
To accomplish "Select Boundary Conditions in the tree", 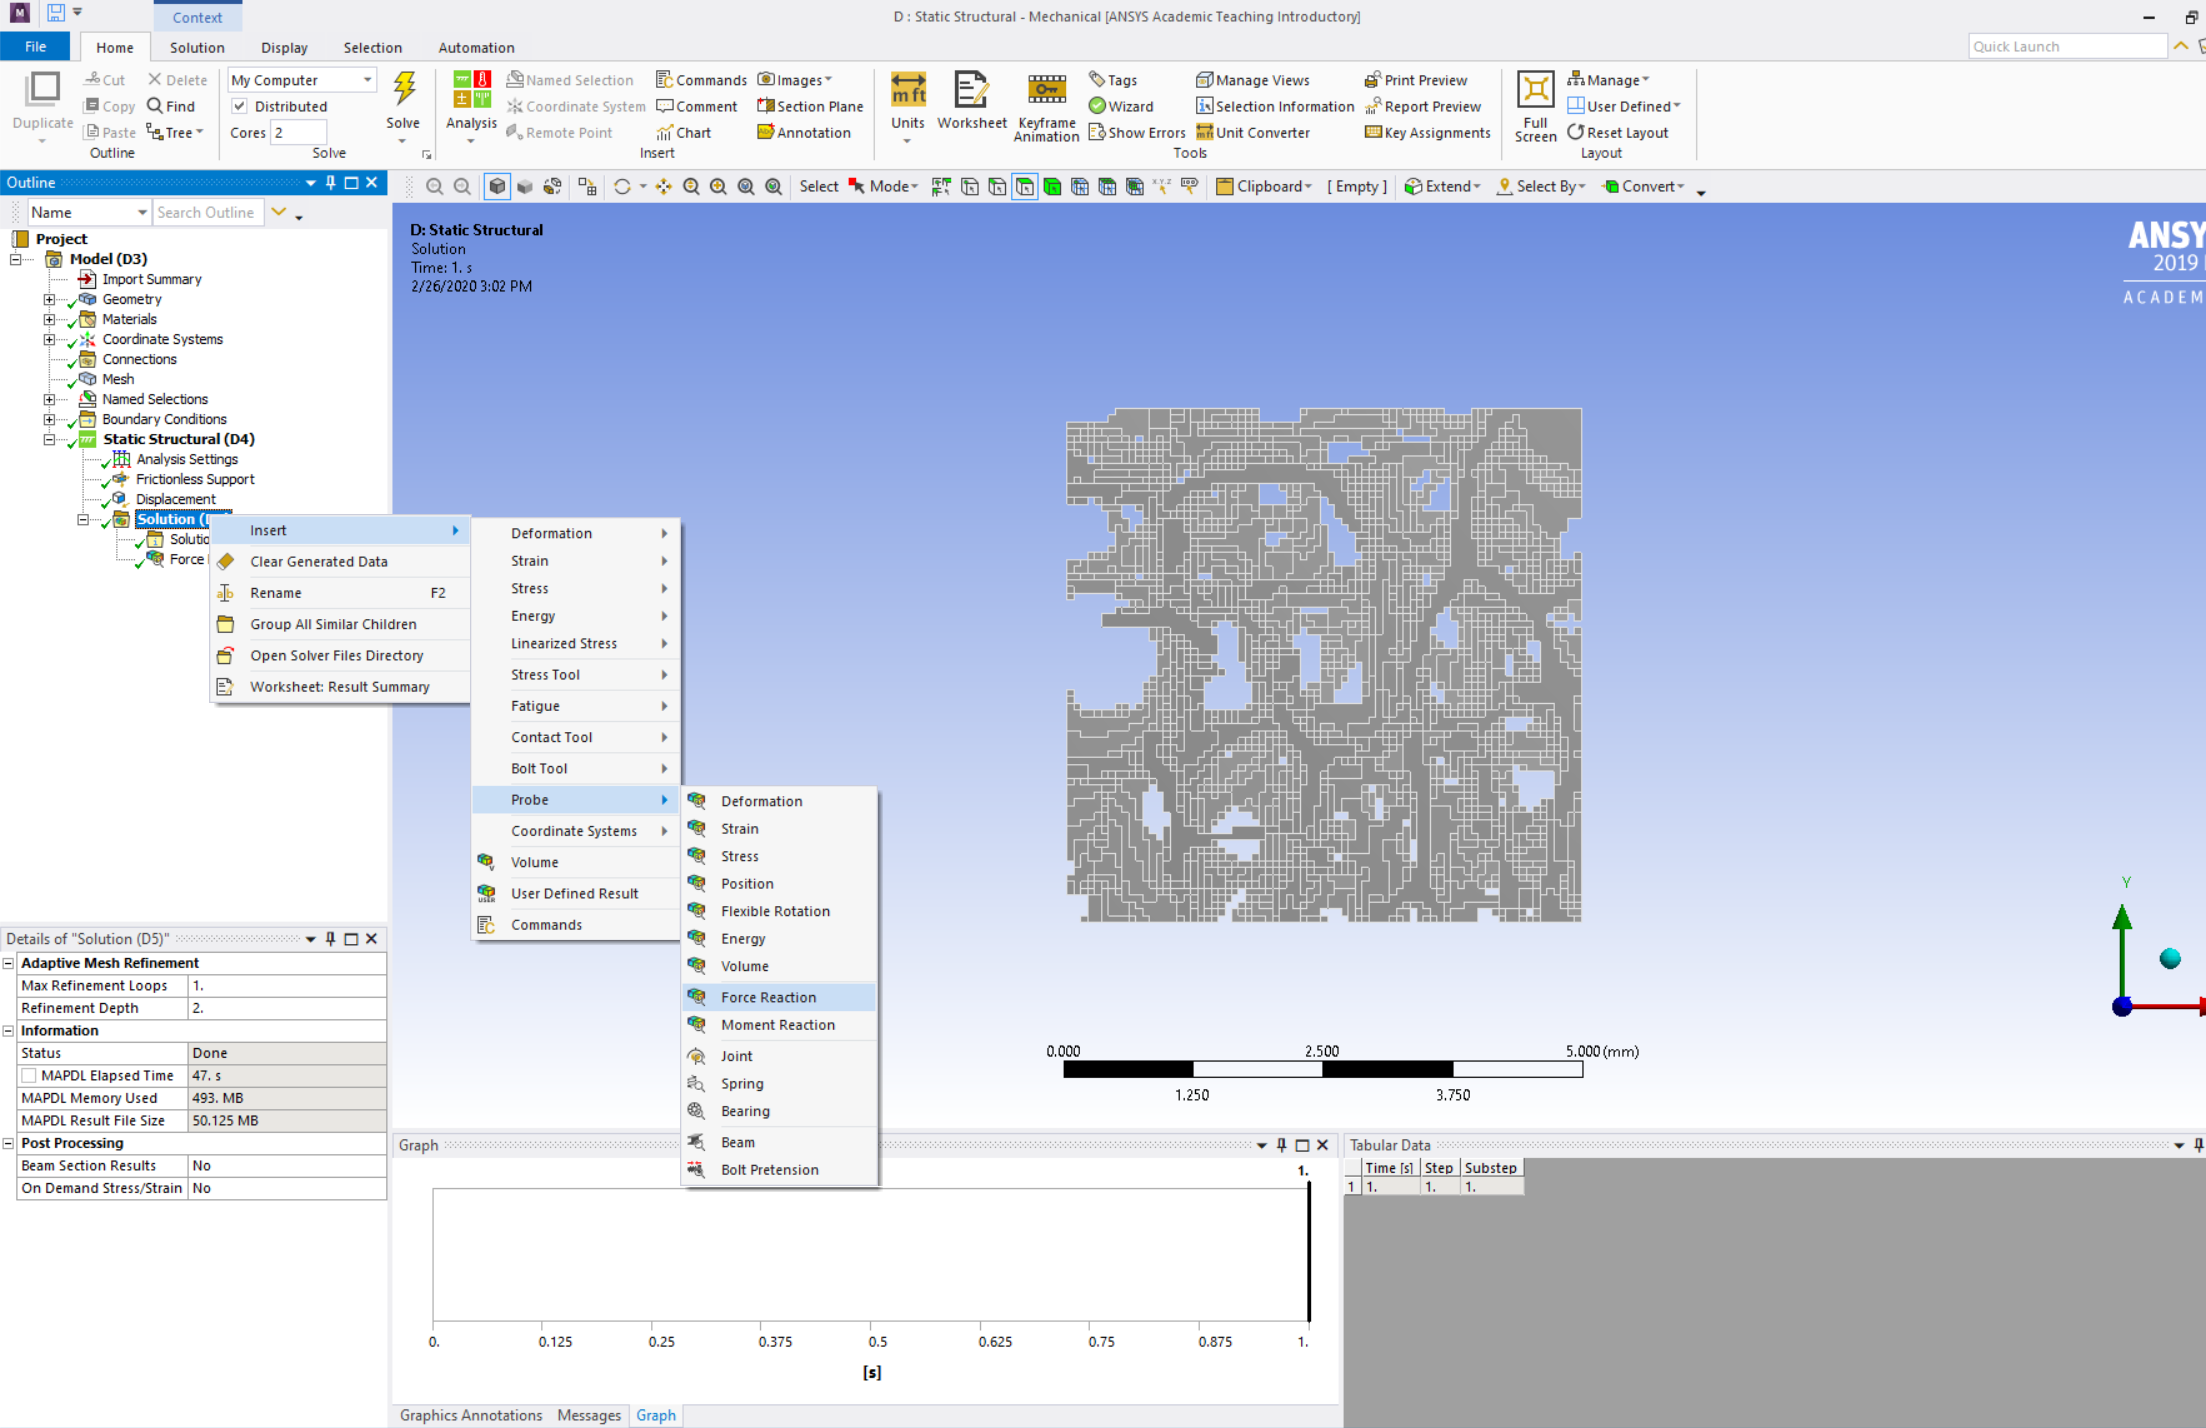I will click(x=164, y=419).
